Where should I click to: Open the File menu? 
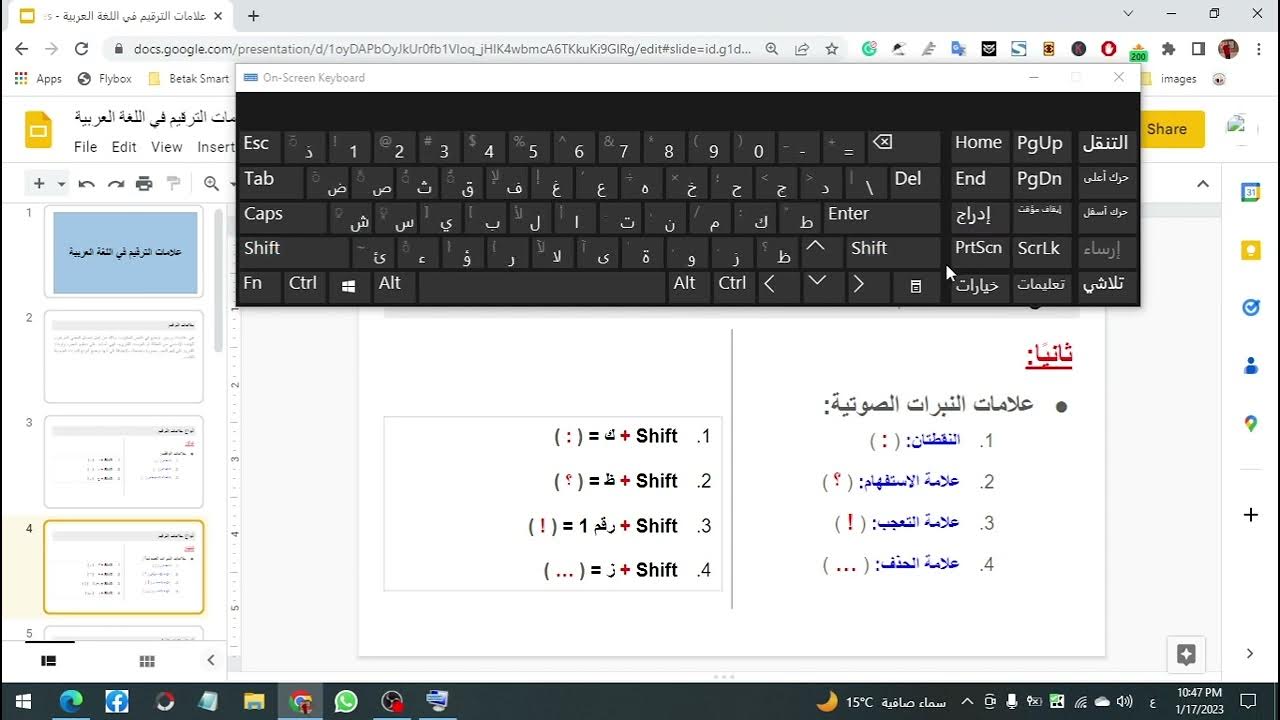coord(86,147)
